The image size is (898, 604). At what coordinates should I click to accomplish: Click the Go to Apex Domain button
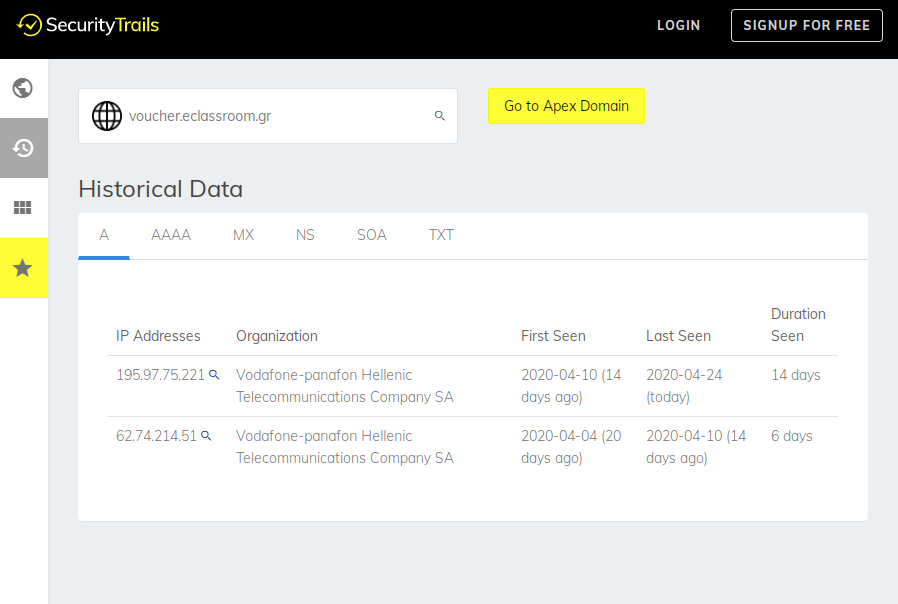point(566,106)
